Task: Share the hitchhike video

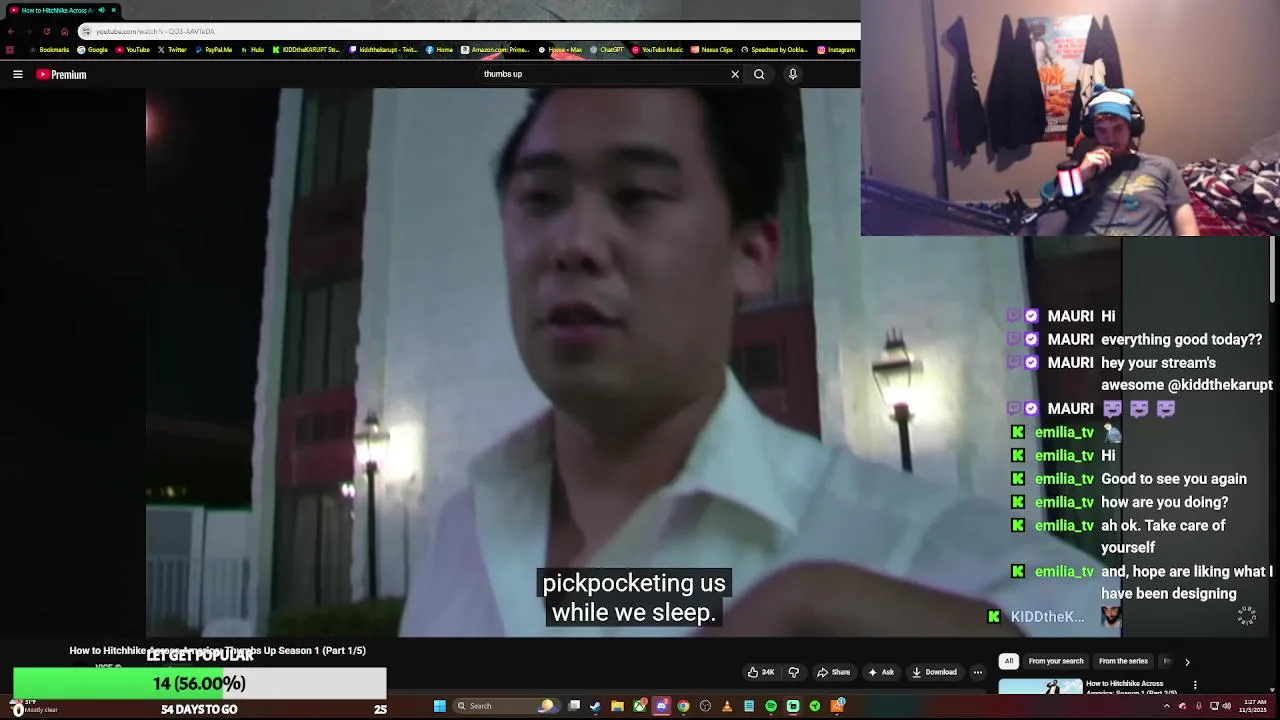Action: (833, 672)
